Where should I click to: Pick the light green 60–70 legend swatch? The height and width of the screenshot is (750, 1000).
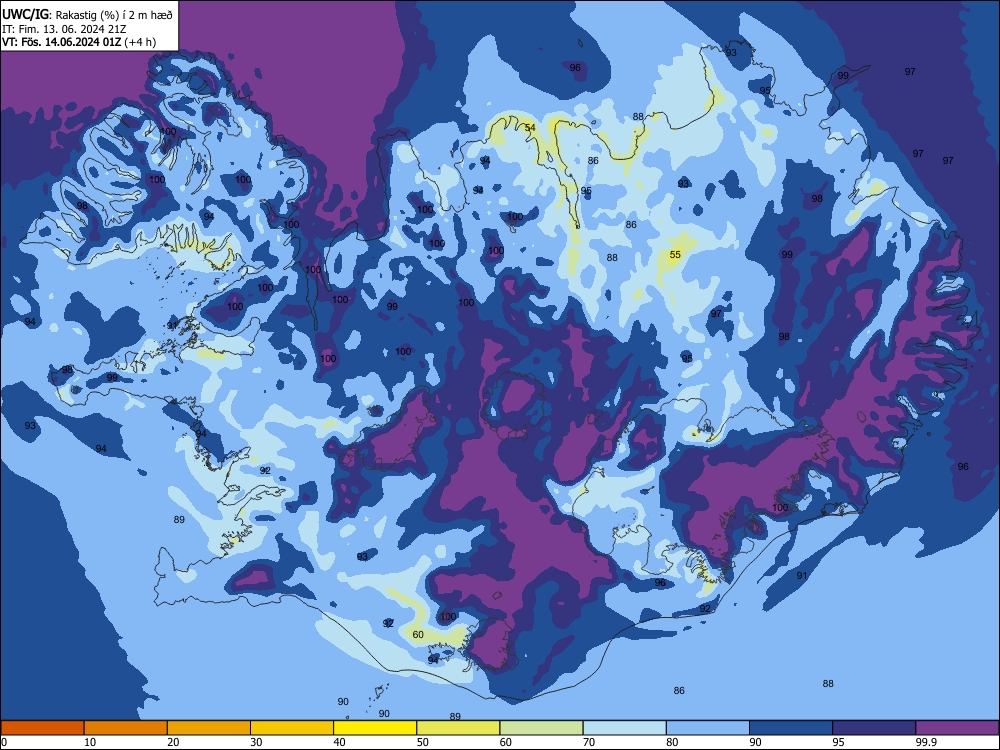click(541, 728)
